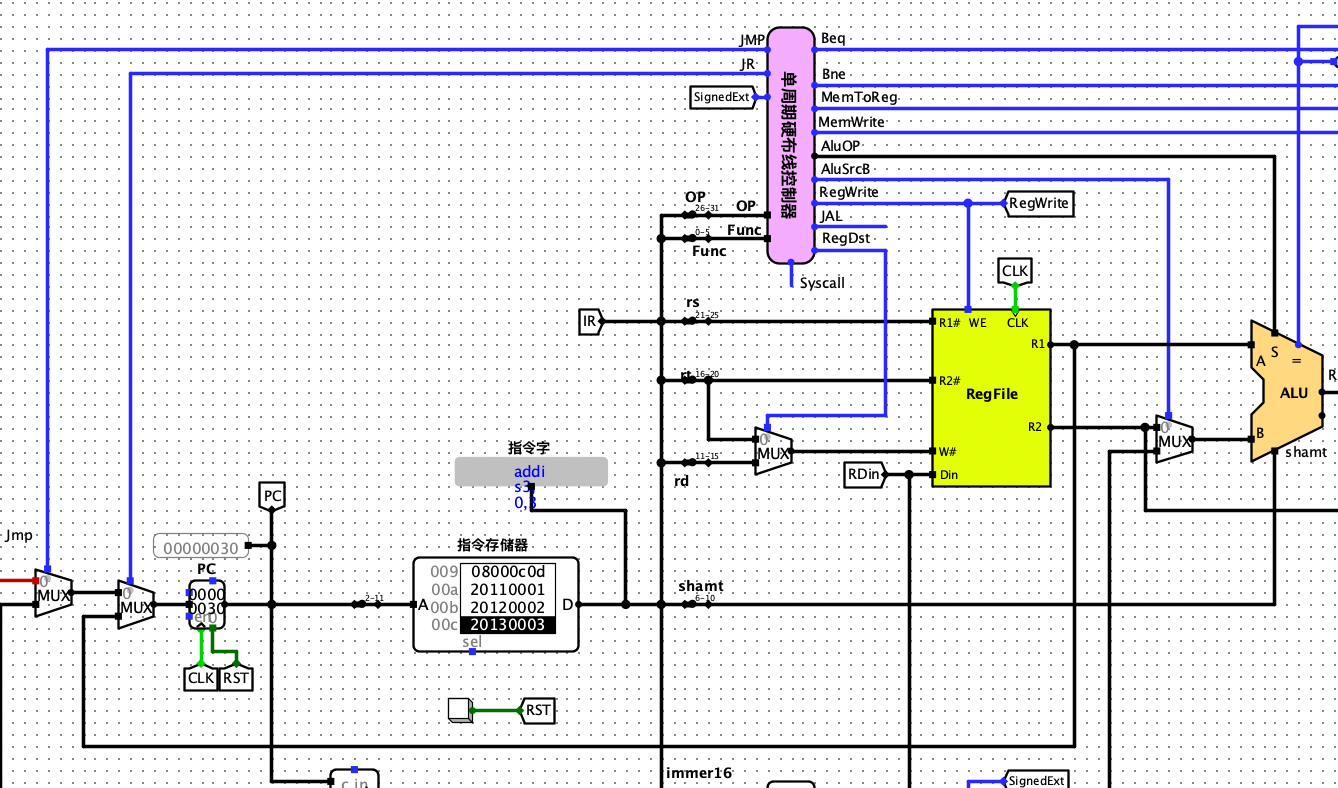Toggle the RST input pin box
This screenshot has width=1338, height=788.
(459, 711)
